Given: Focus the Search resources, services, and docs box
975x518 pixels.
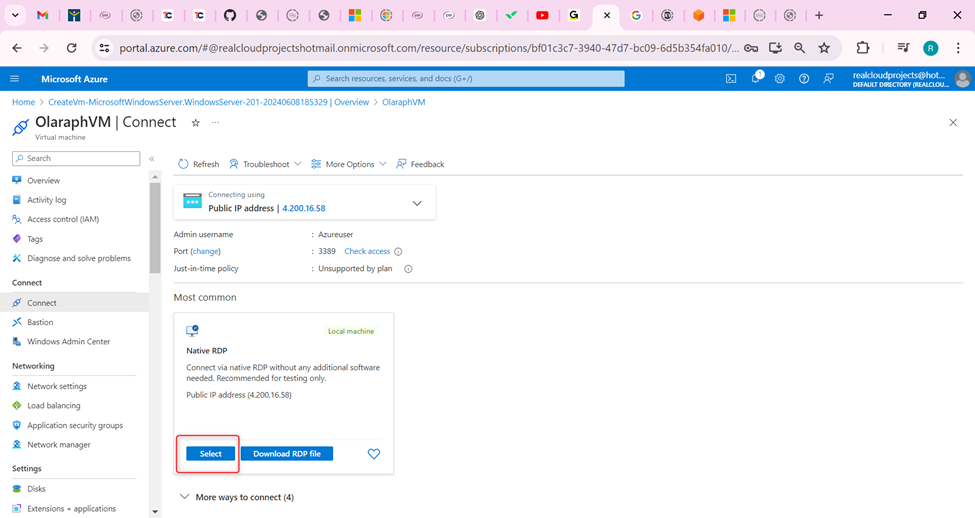Looking at the screenshot, I should (466, 79).
